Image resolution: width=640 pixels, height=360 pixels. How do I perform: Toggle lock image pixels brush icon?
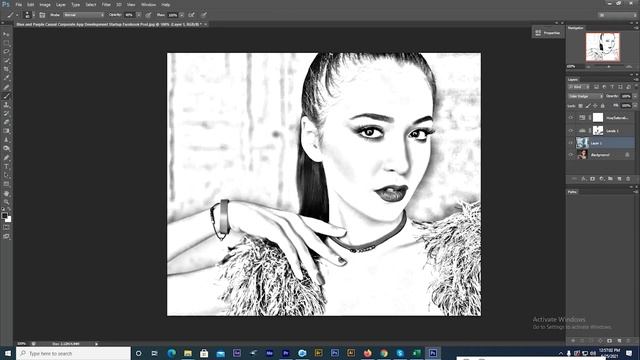coord(588,106)
